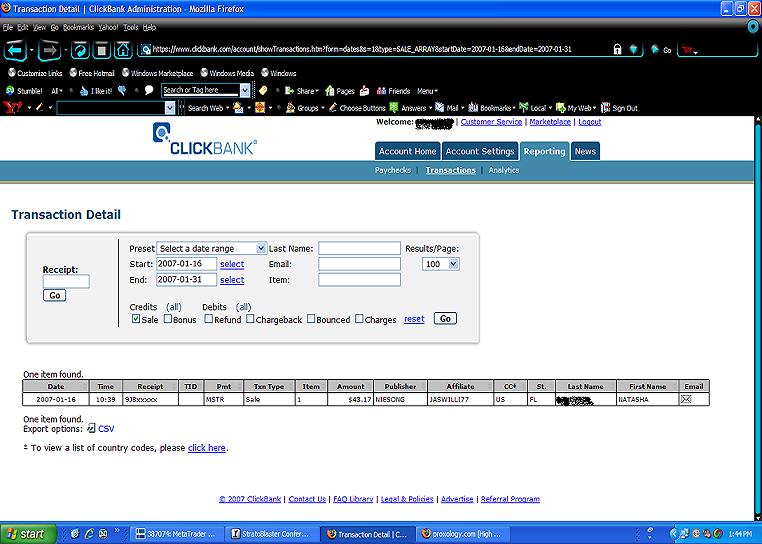Click the CSV export file icon
762x544 pixels.
pyautogui.click(x=91, y=428)
